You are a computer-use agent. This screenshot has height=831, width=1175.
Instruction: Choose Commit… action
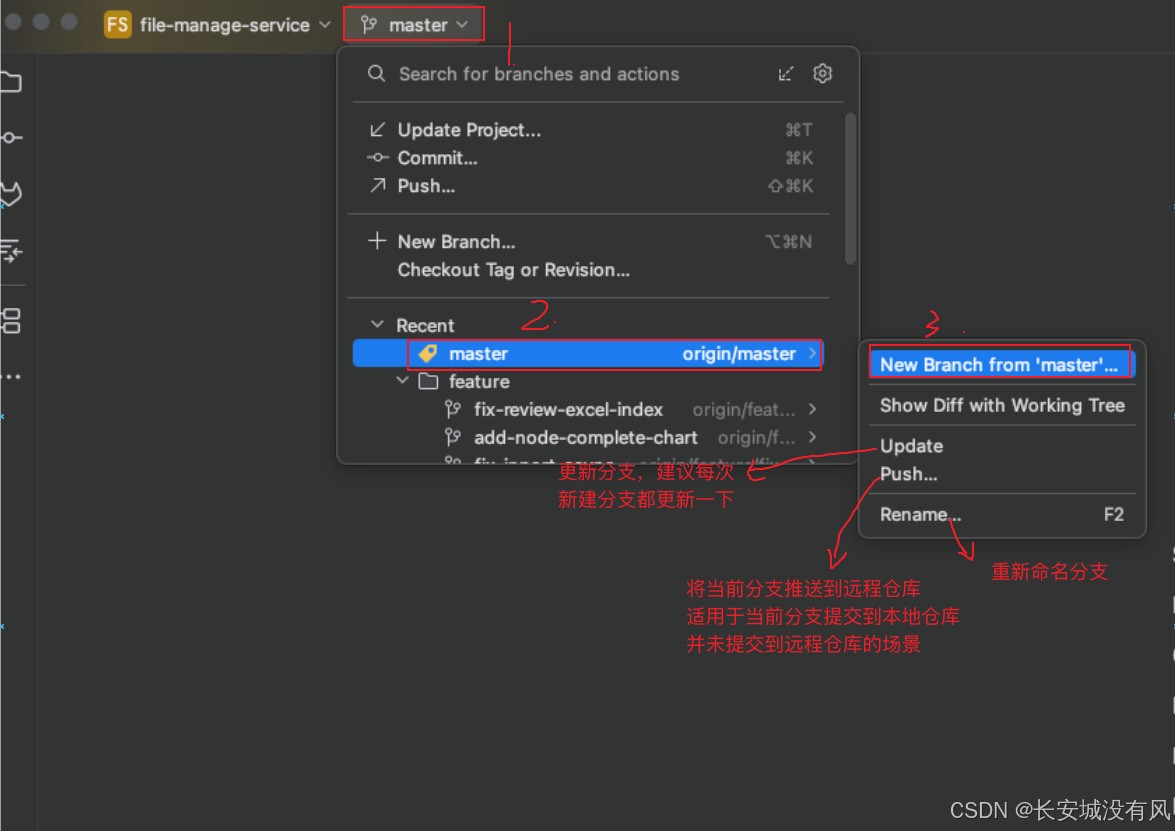pos(590,157)
